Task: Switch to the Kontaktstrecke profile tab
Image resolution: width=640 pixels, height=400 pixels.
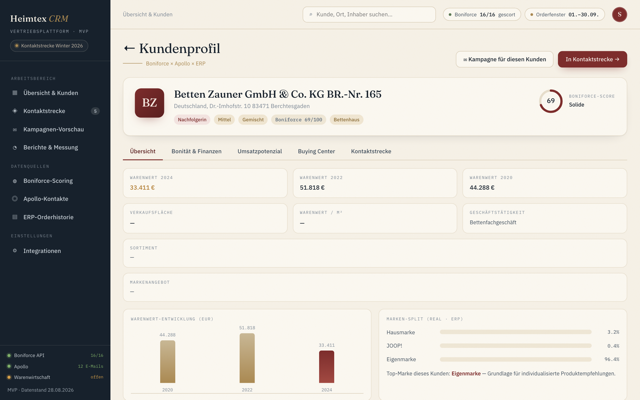Action: click(x=371, y=151)
